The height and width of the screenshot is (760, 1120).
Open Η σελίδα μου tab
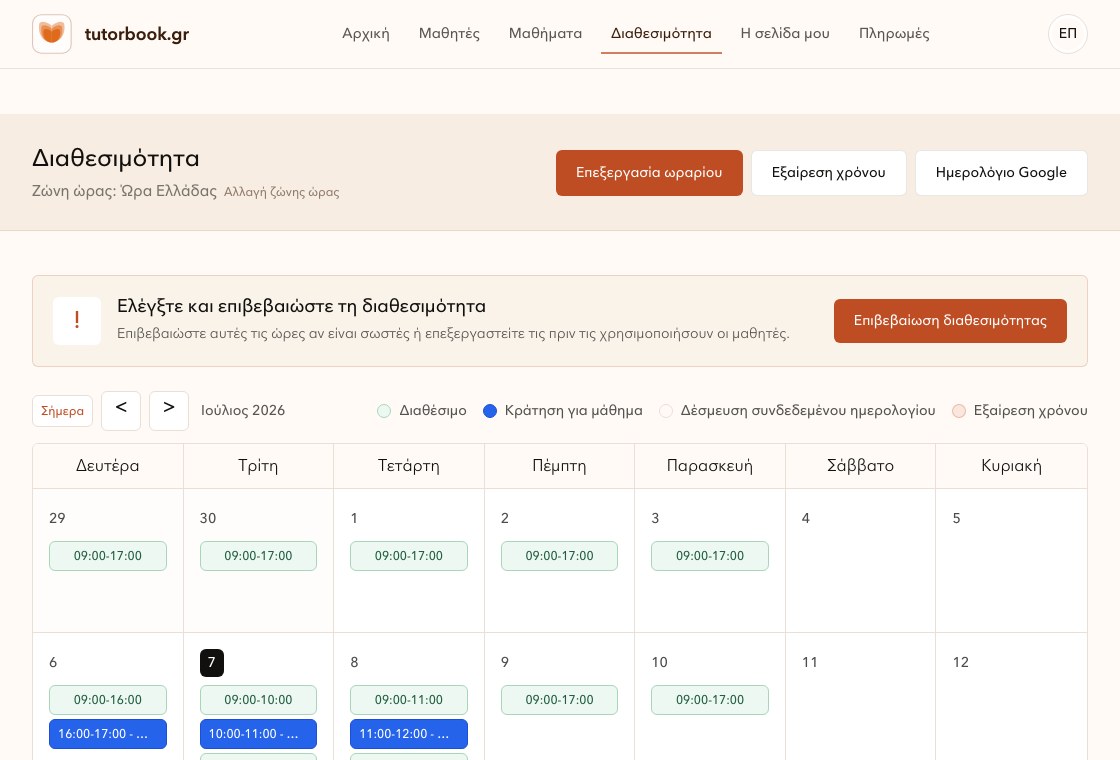[785, 34]
